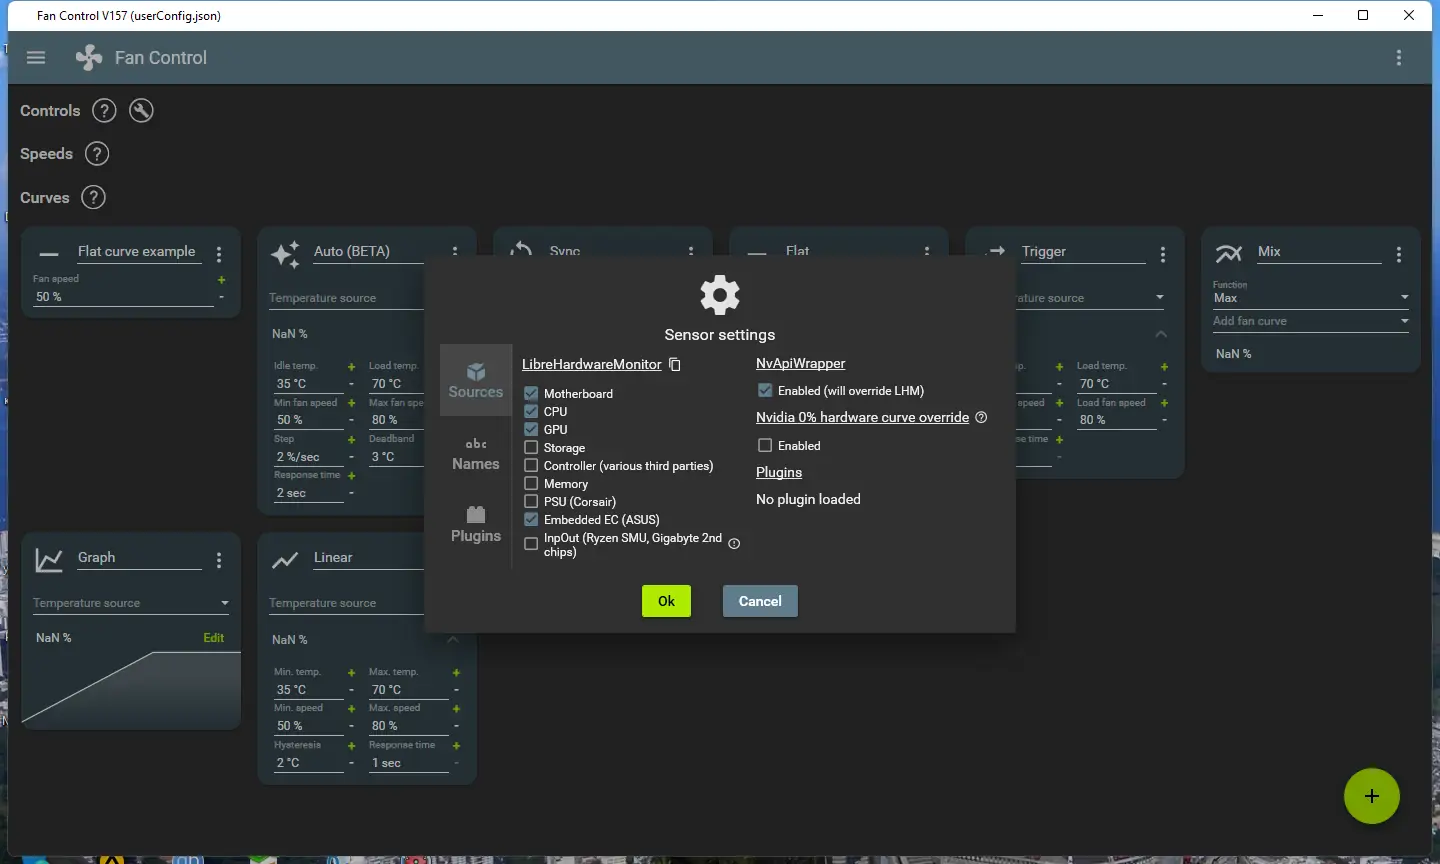Open the Nvidia 0% hardware curve override link
Viewport: 1440px width, 864px height.
tap(863, 417)
